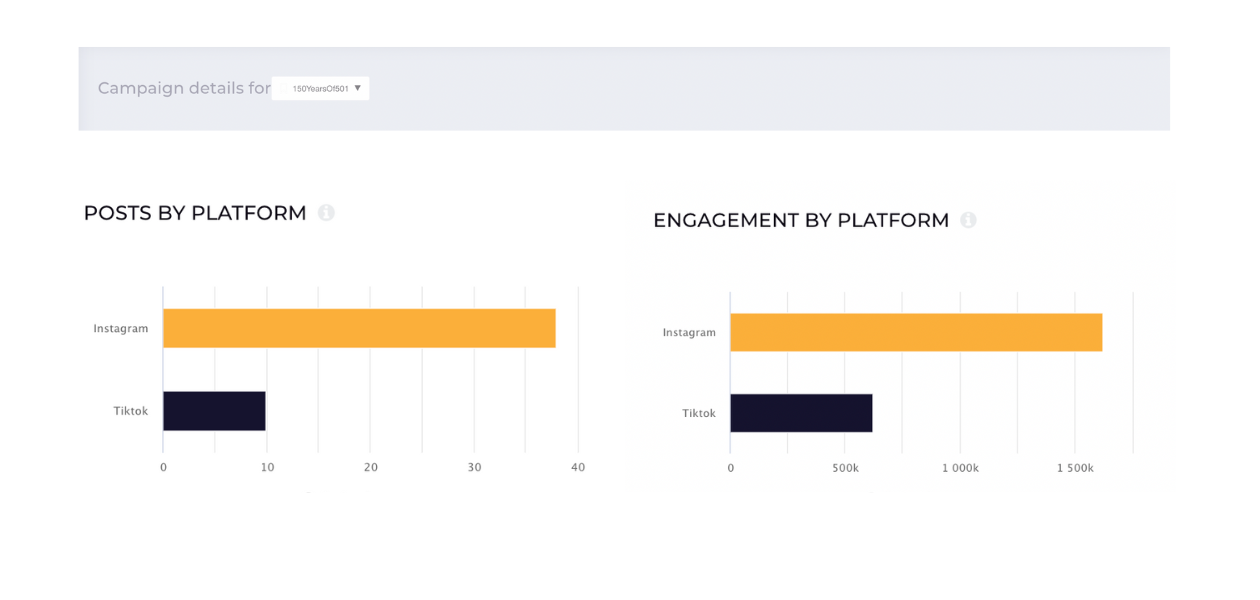This screenshot has height=600, width=1260.
Task: Click the Tiktok label in Engagement by Platform chart
Action: point(699,413)
